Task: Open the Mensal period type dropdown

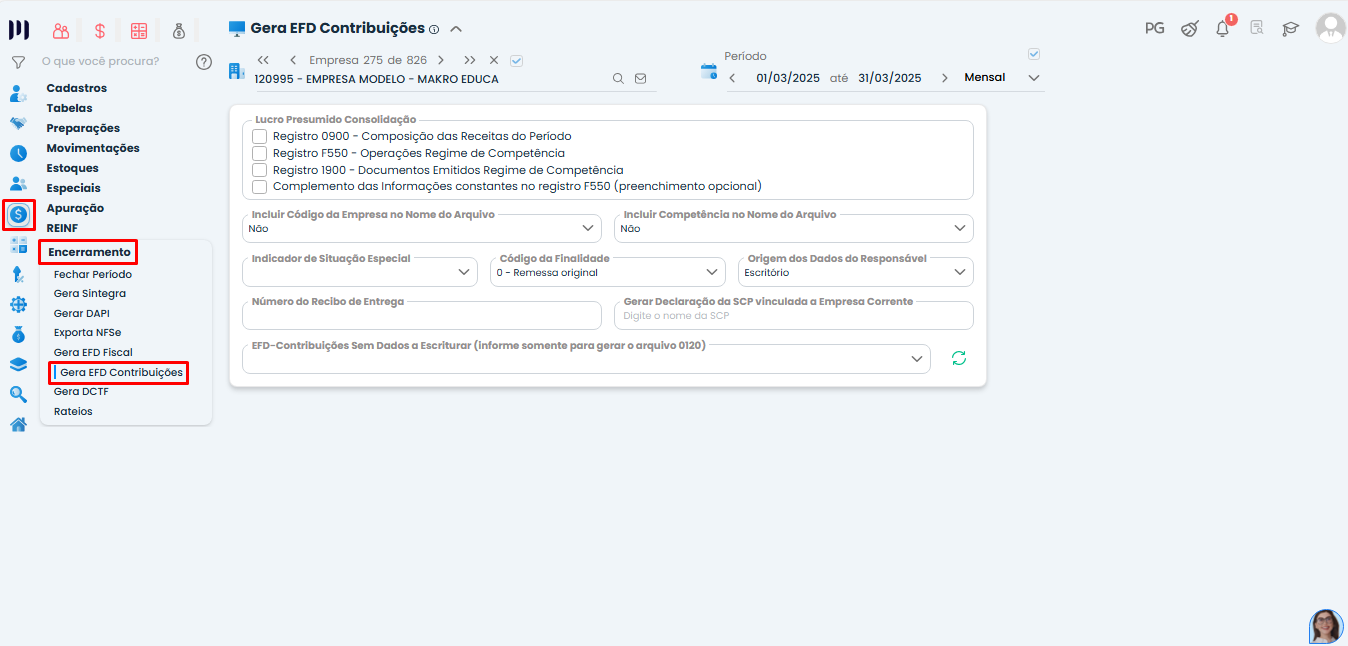Action: pyautogui.click(x=1002, y=78)
